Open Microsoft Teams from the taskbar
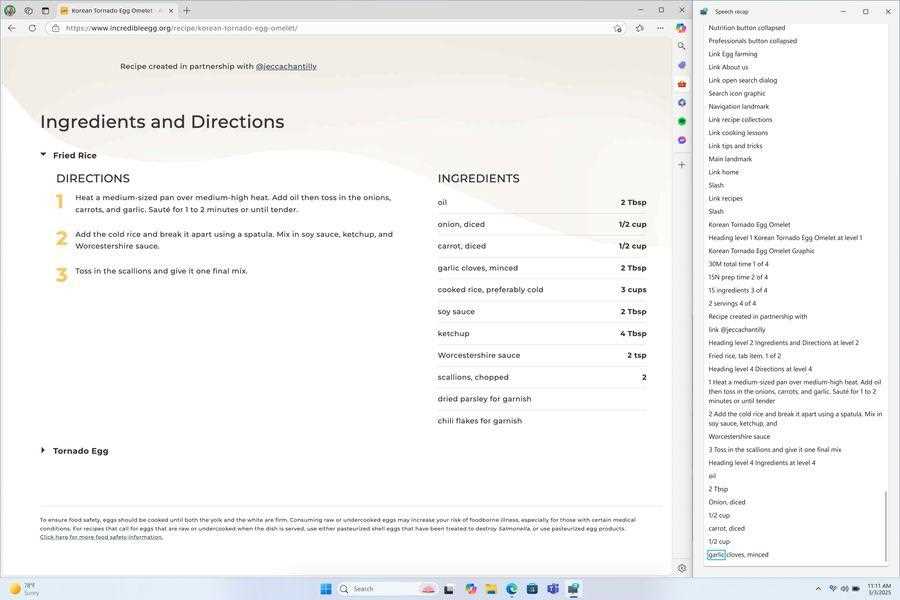Viewport: 900px width, 600px height. (x=552, y=589)
